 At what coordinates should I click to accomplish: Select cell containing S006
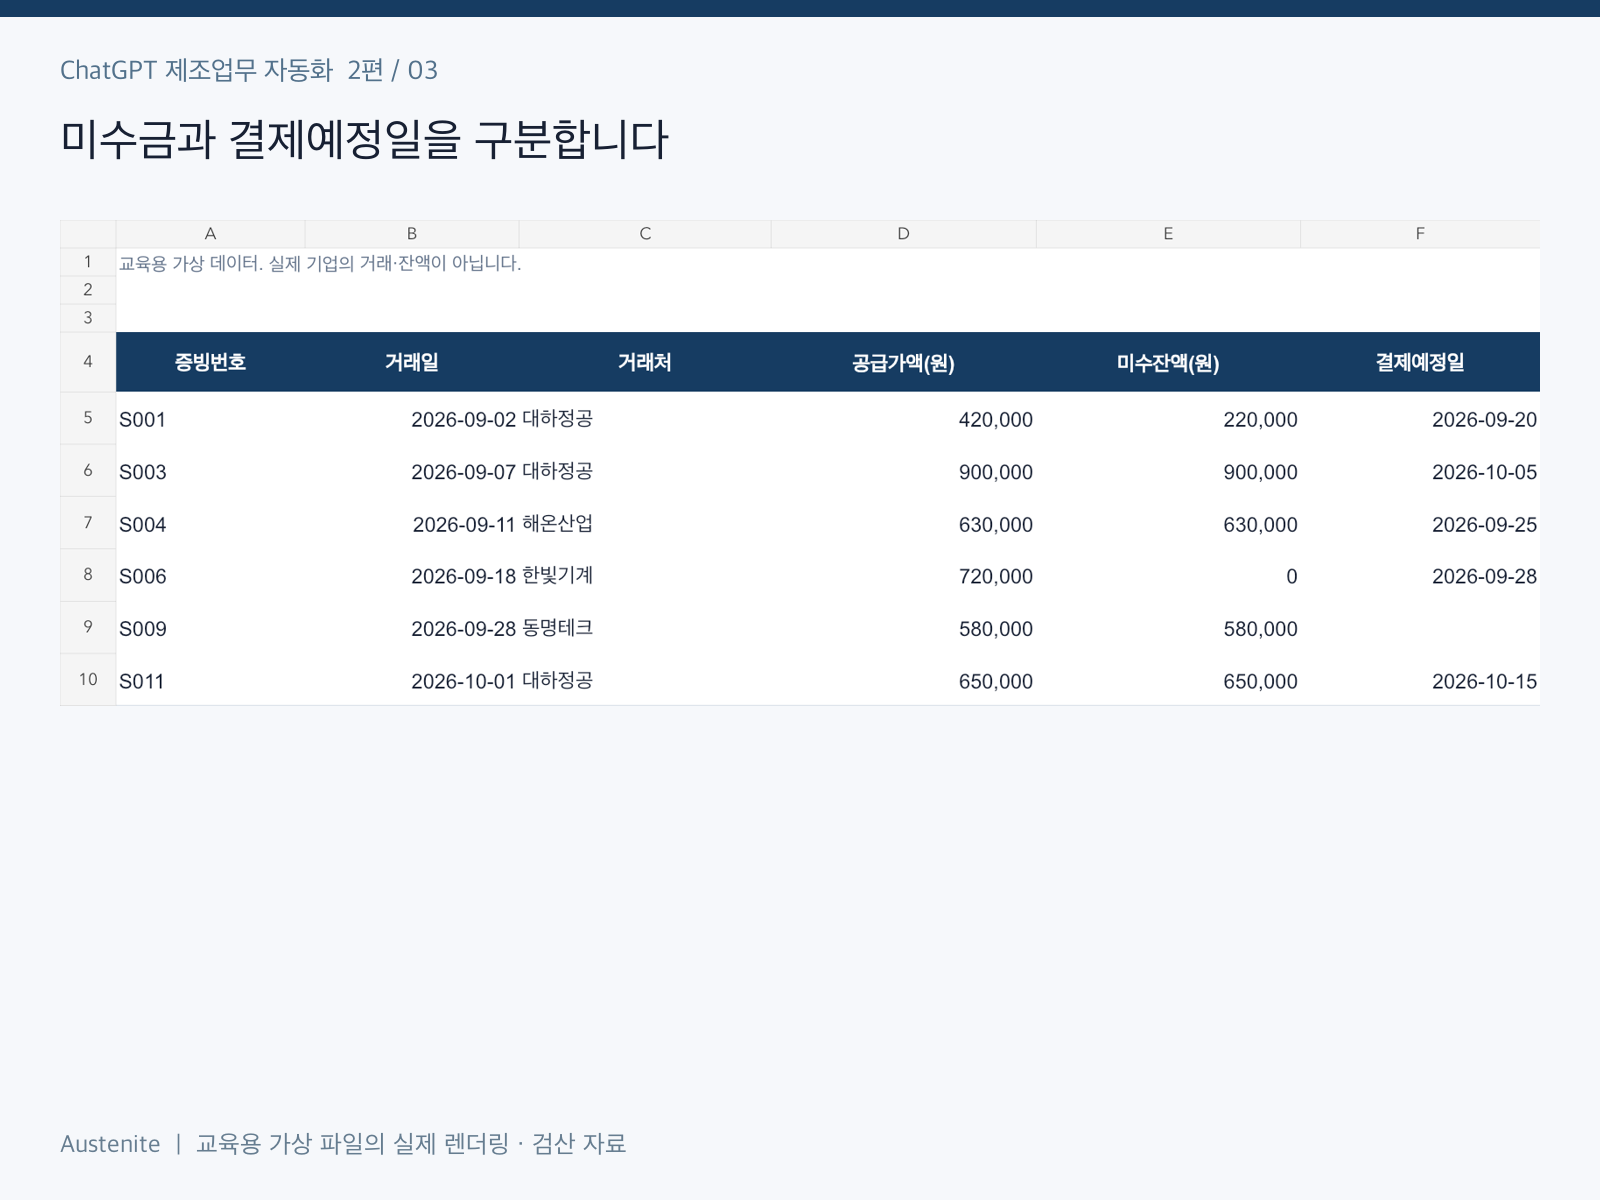(x=210, y=576)
